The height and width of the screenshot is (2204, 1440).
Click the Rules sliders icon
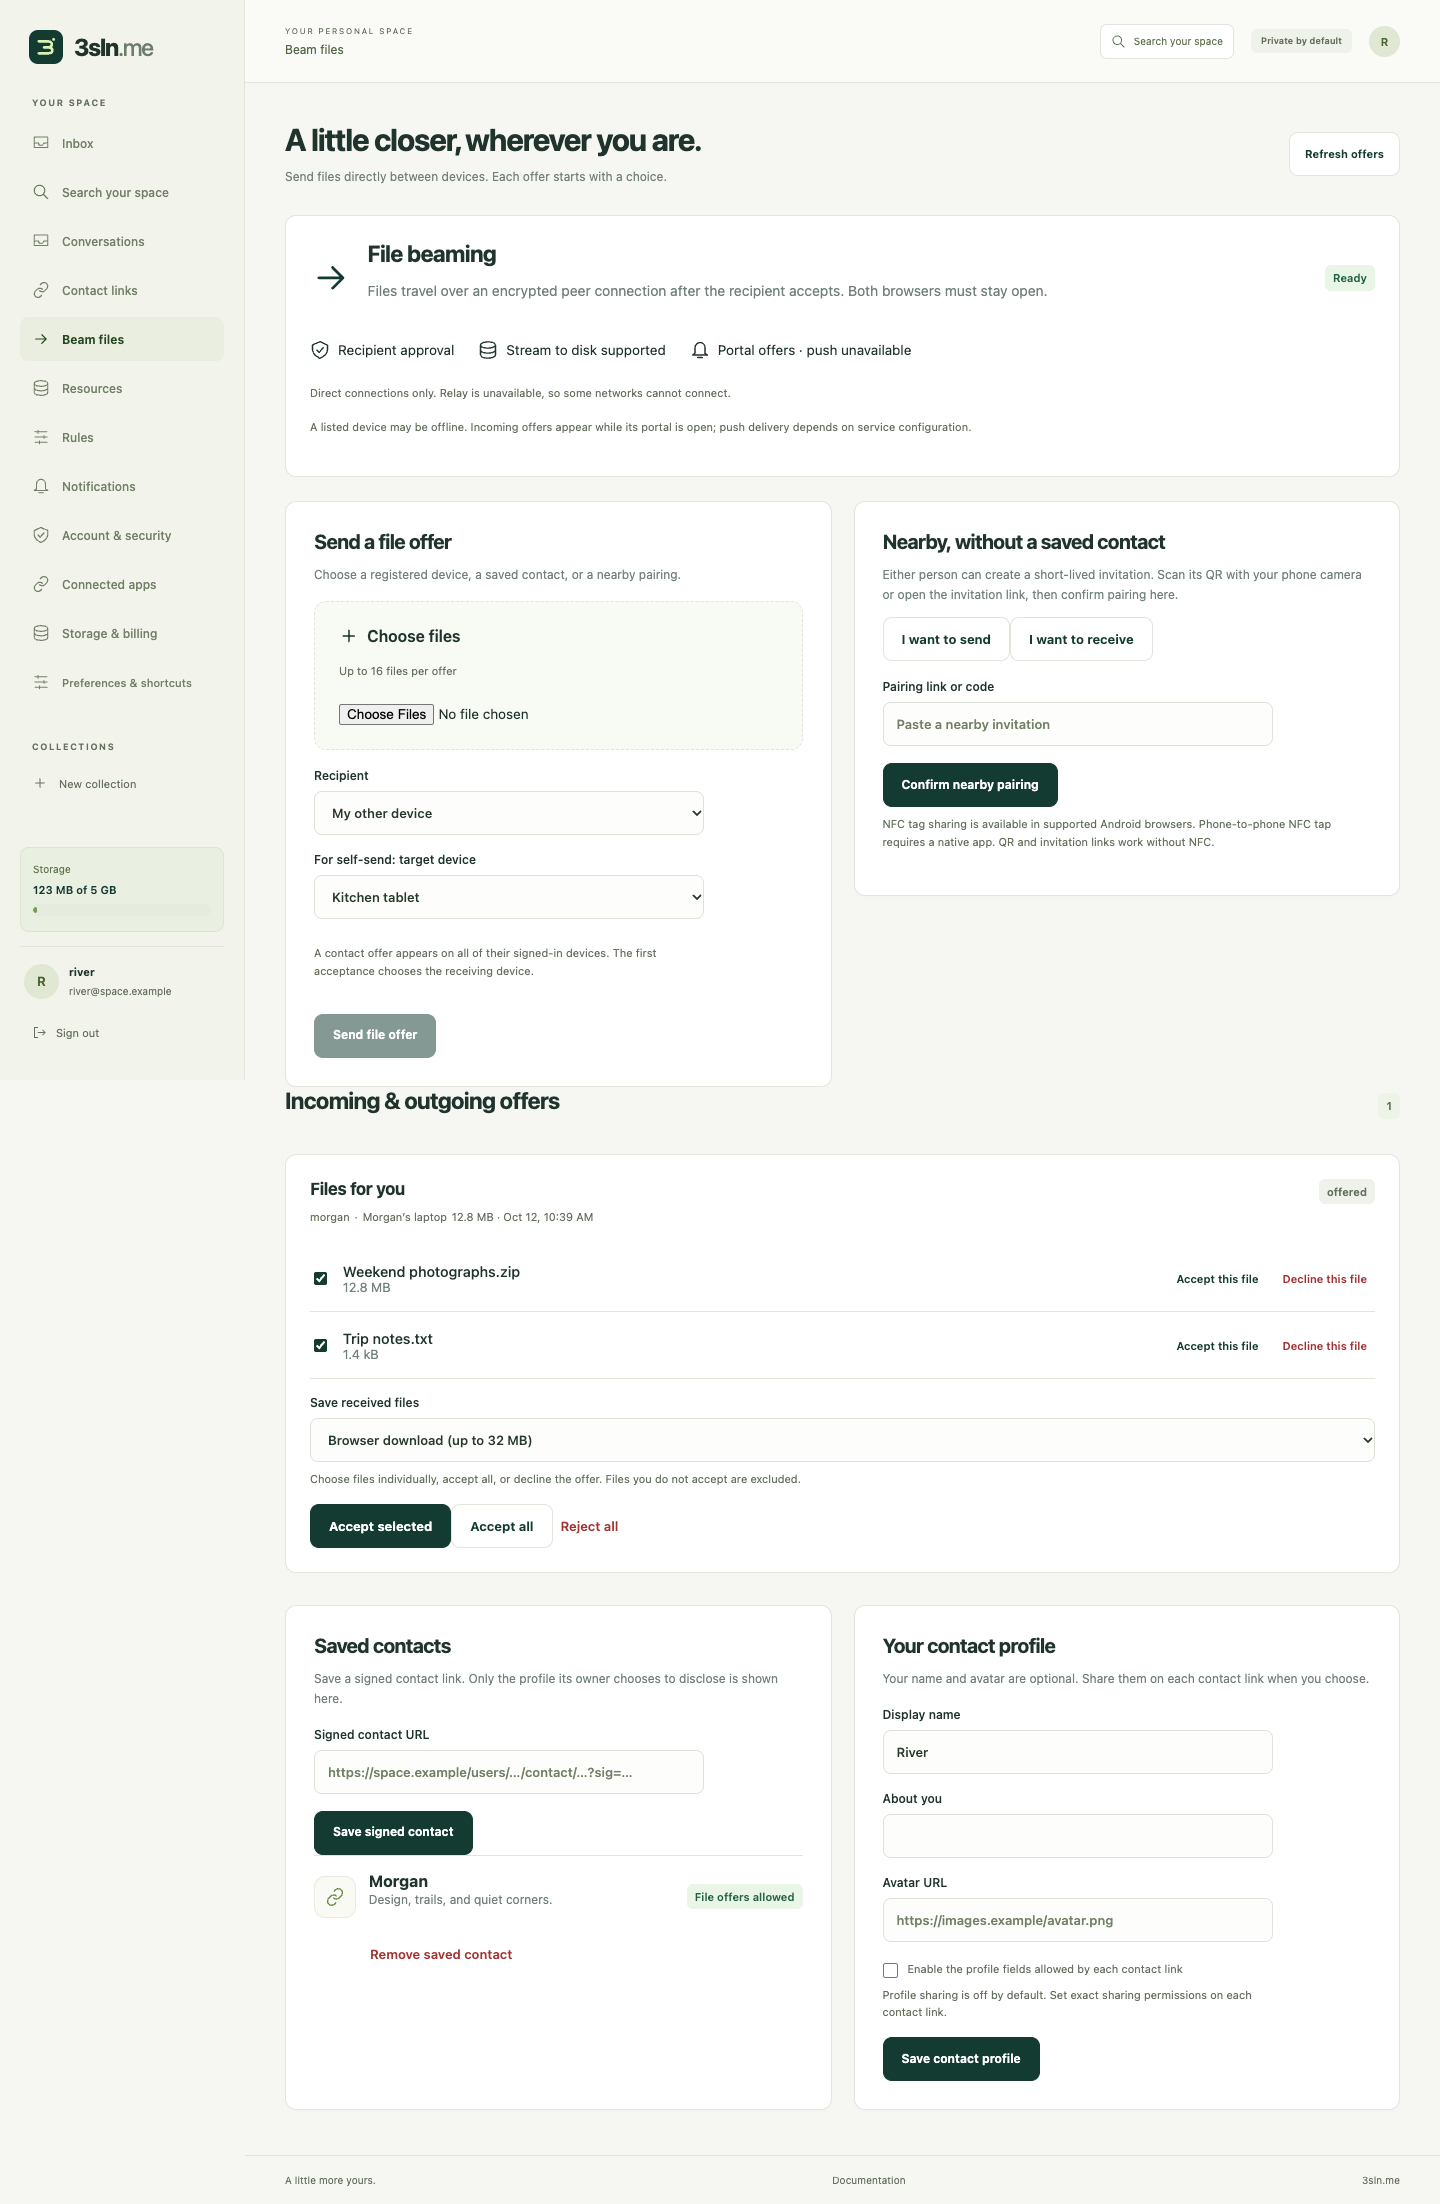click(x=41, y=437)
